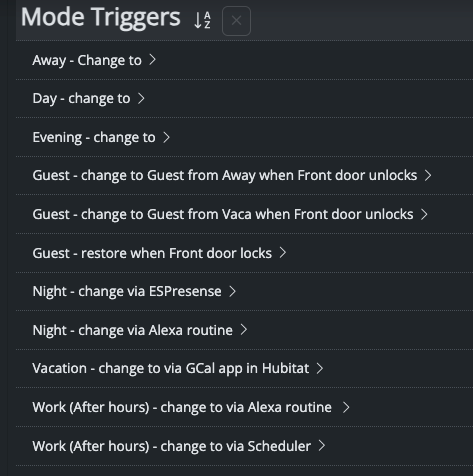Image resolution: width=473 pixels, height=476 pixels.
Task: Expand the Evening - change to chevron
Action: tap(166, 137)
